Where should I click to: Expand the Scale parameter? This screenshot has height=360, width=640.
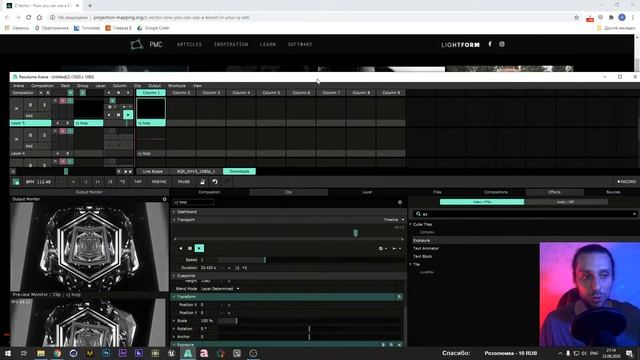(x=174, y=321)
